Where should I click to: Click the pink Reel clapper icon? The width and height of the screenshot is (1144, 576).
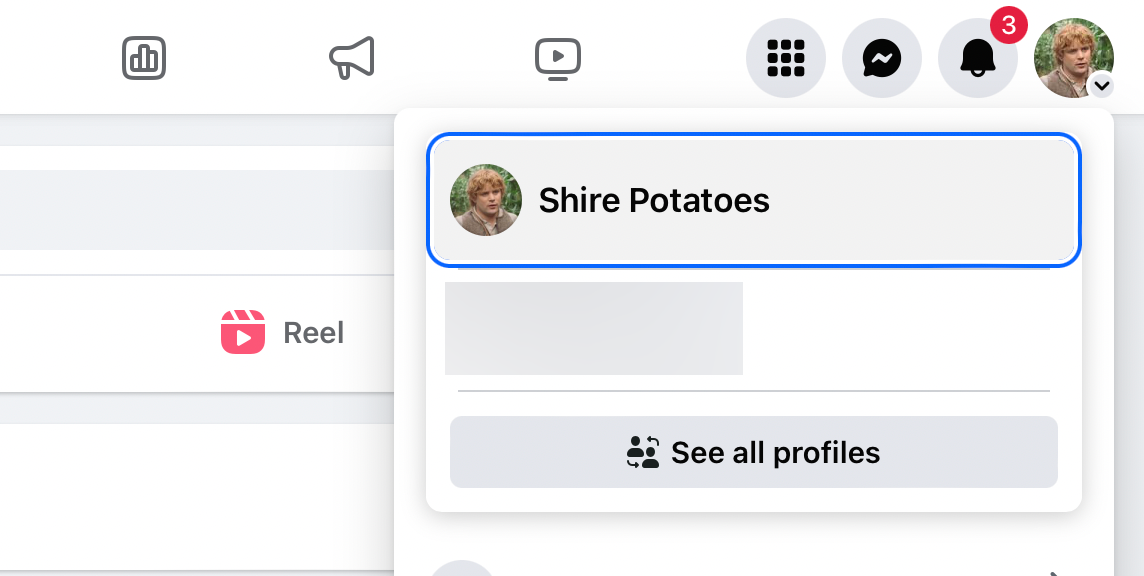[243, 332]
